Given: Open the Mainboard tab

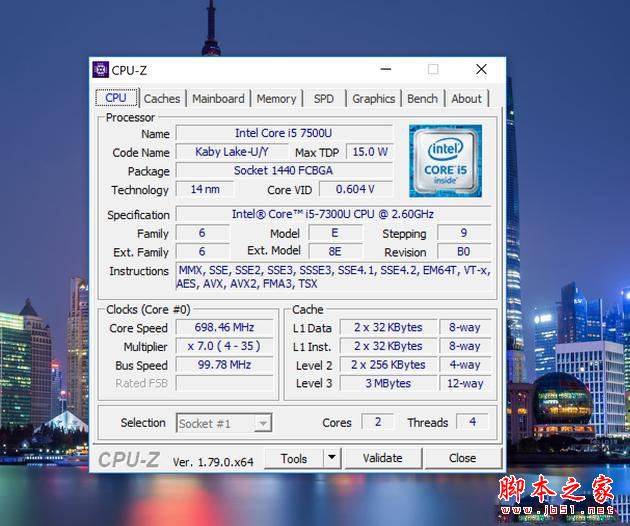Looking at the screenshot, I should pos(218,98).
